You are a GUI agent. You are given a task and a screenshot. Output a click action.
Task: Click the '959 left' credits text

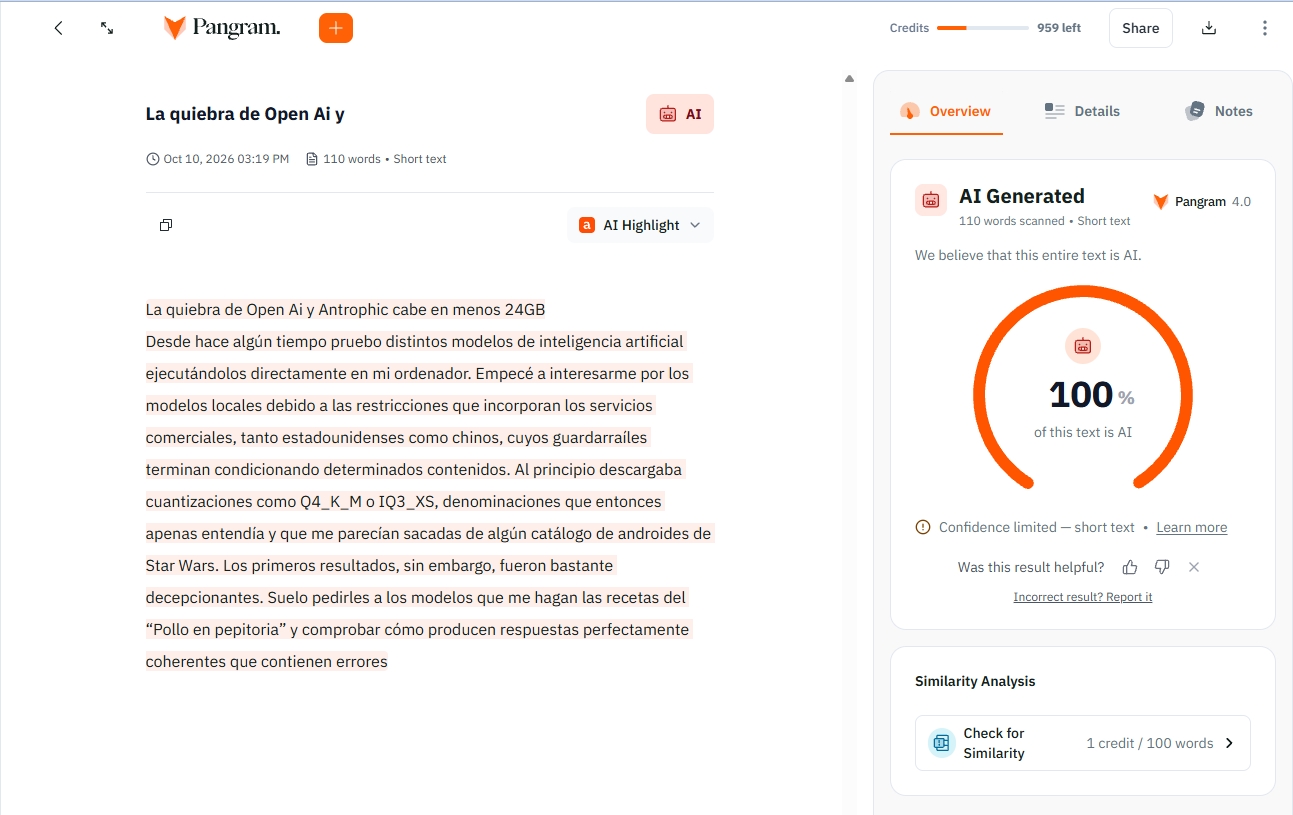1059,28
